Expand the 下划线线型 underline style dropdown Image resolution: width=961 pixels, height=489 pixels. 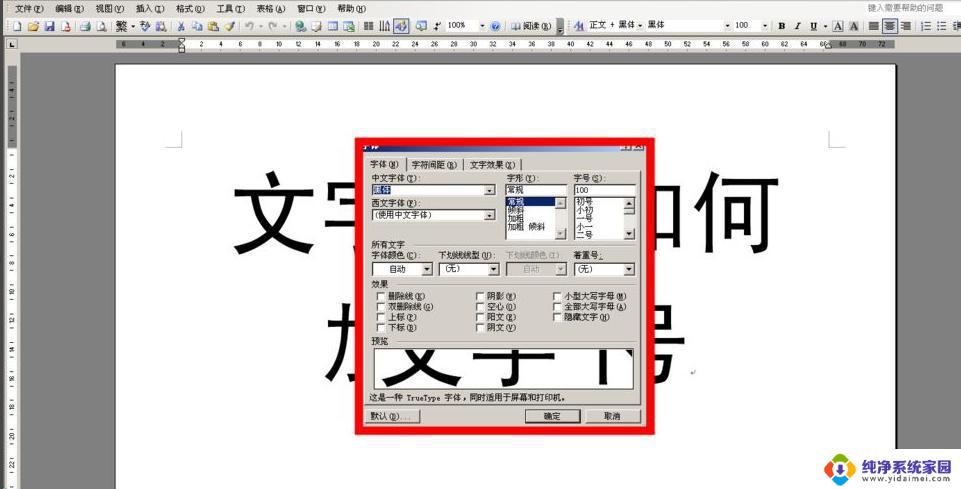493,269
